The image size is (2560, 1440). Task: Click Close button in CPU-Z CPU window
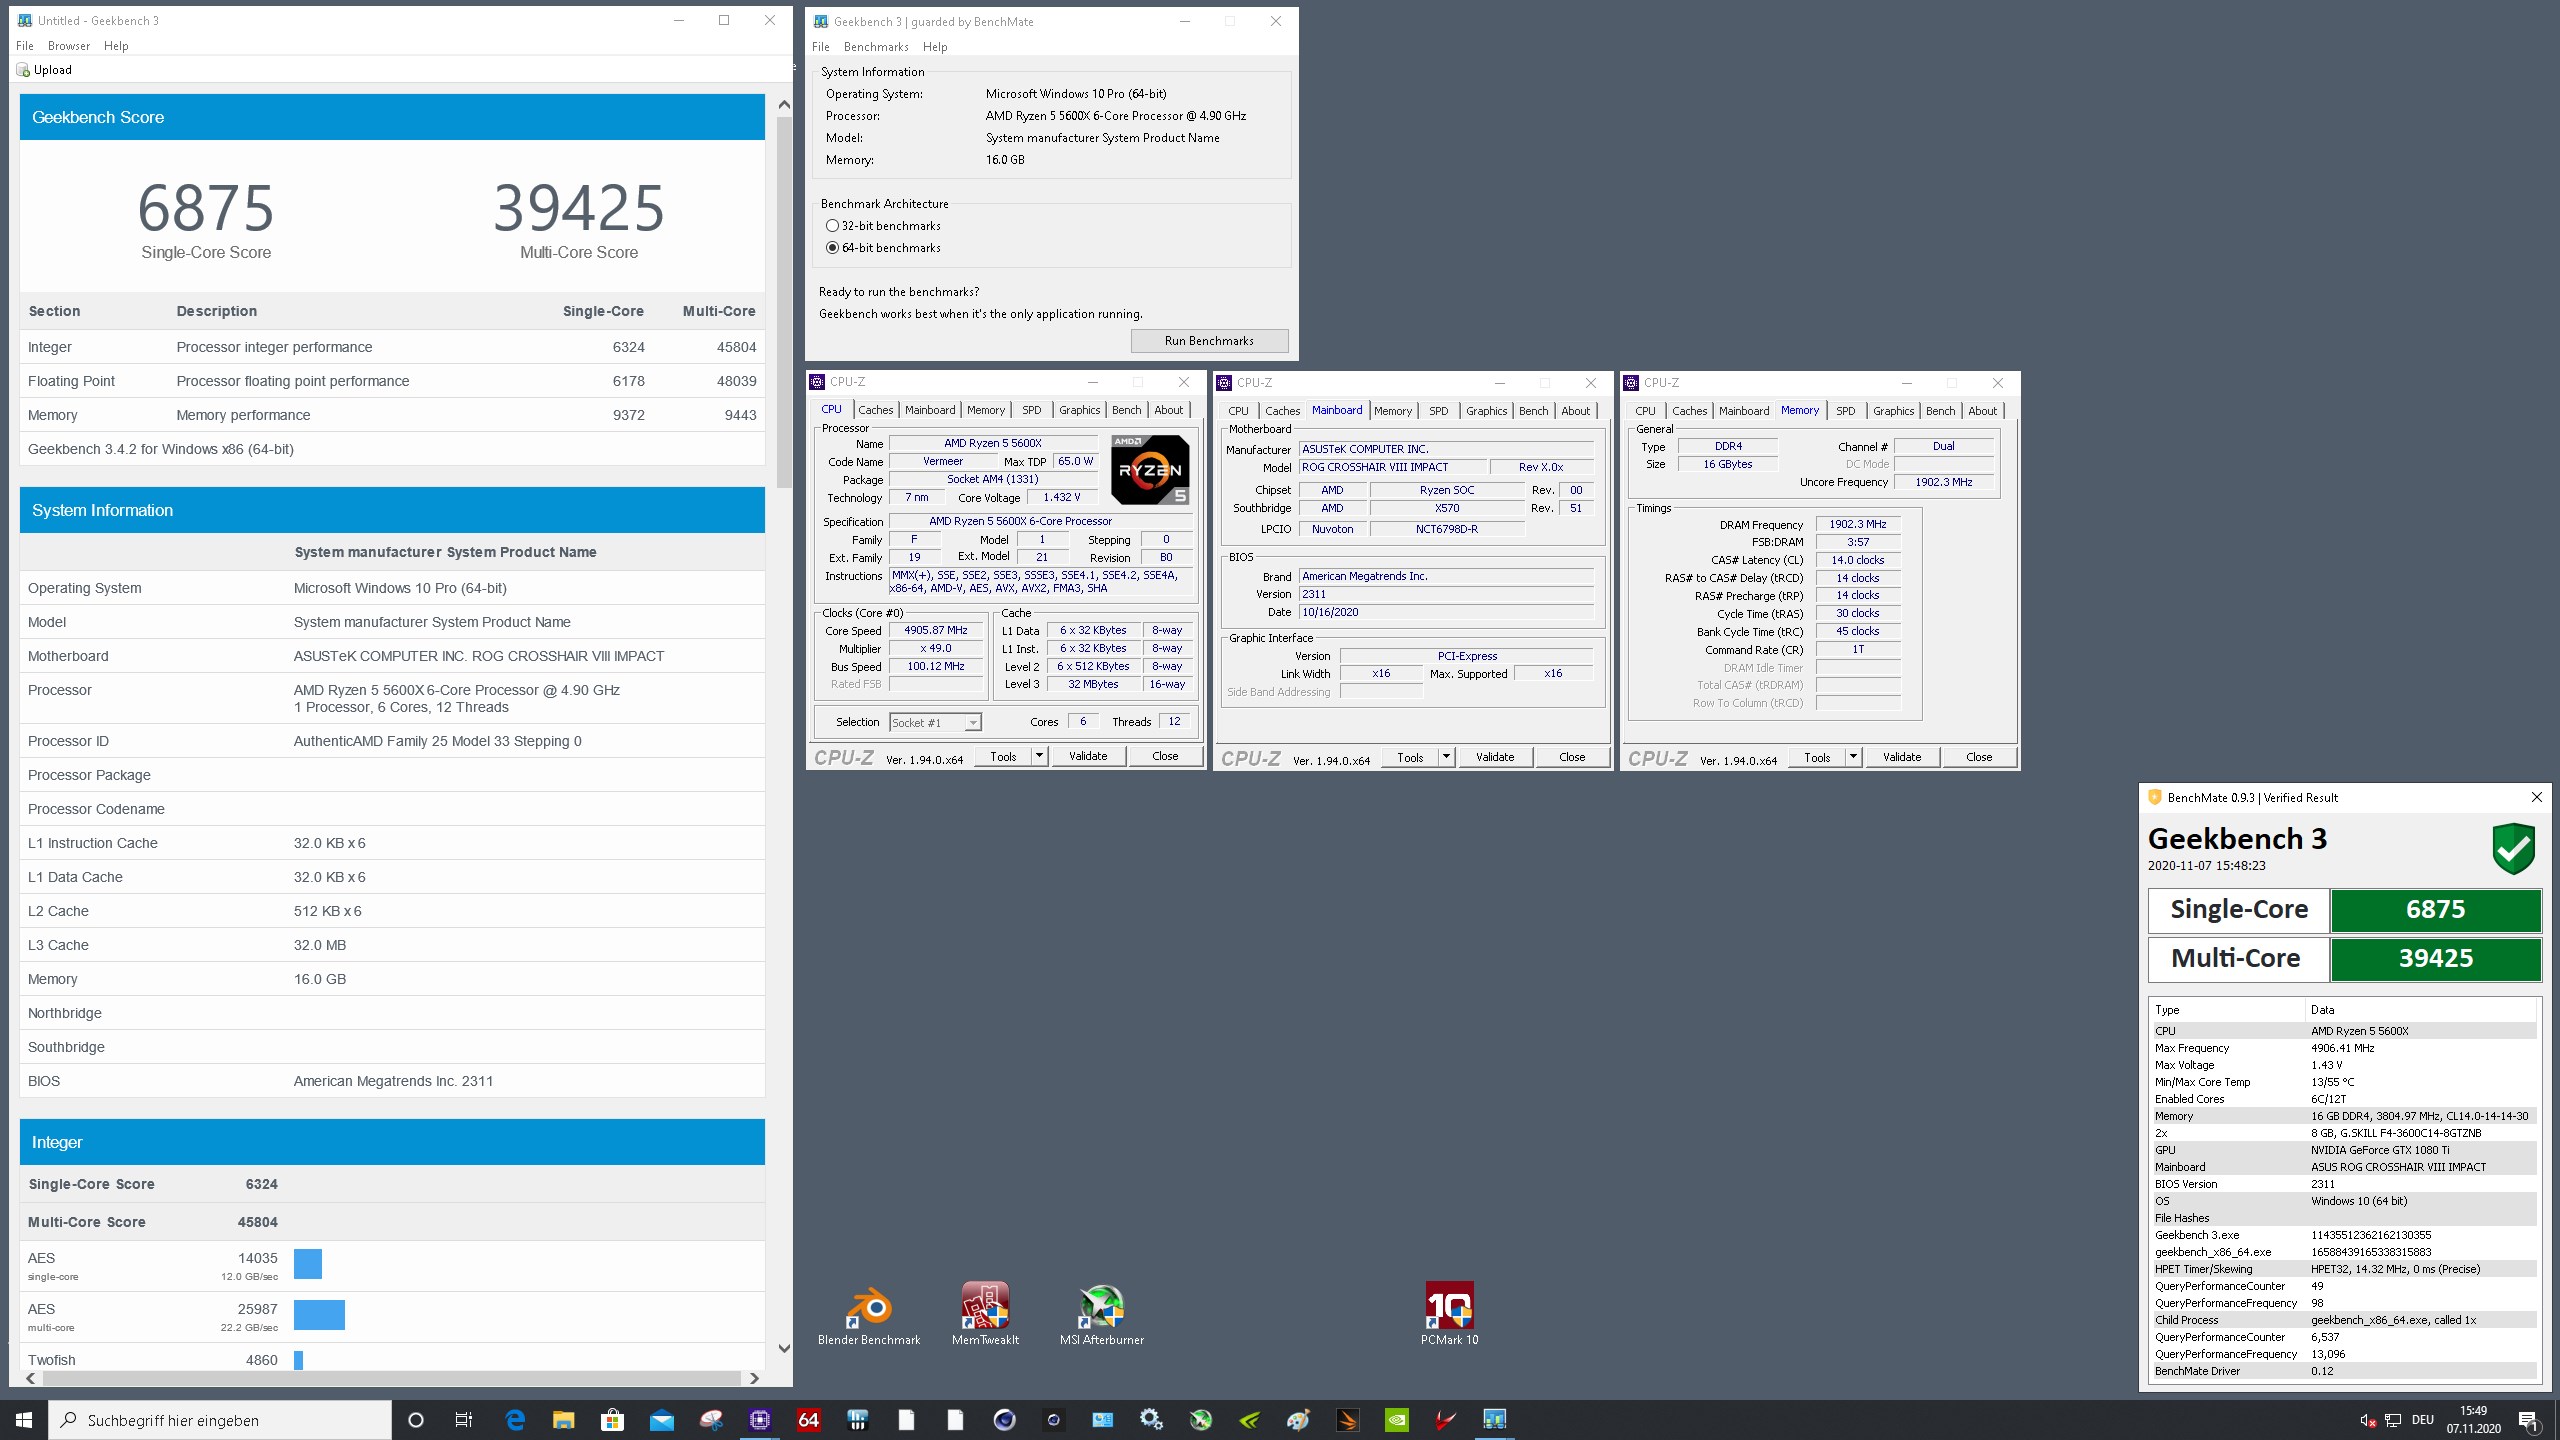coord(1165,756)
